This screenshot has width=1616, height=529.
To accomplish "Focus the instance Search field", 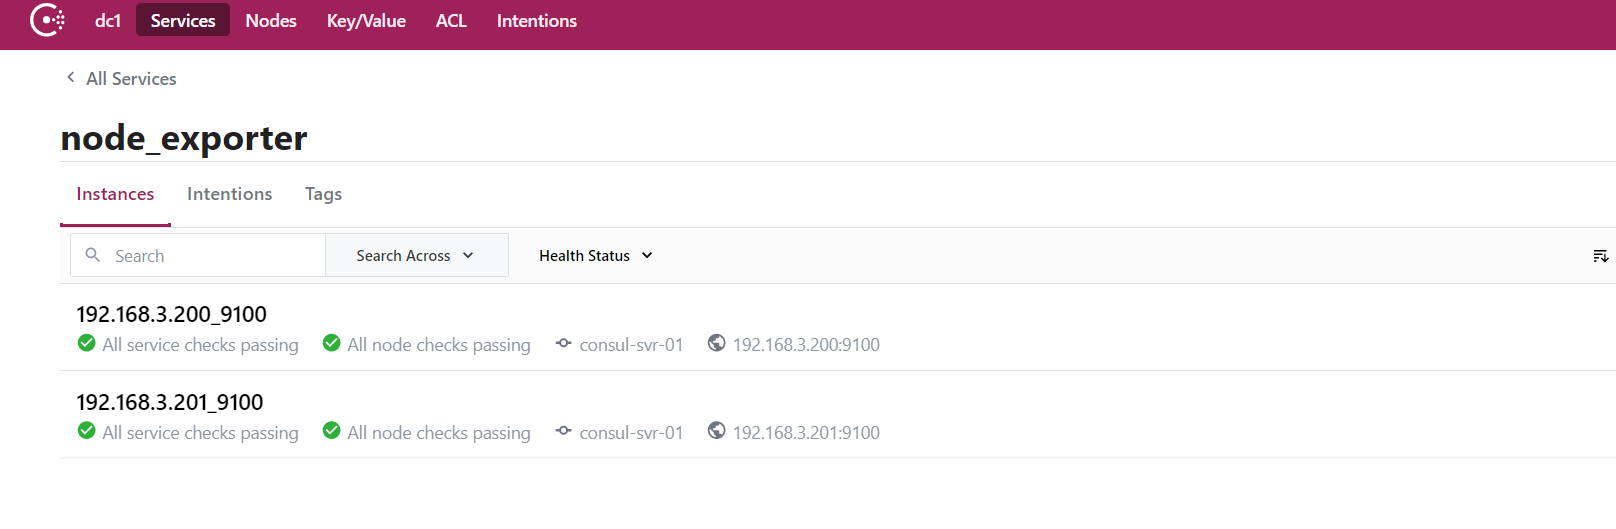I will (198, 255).
